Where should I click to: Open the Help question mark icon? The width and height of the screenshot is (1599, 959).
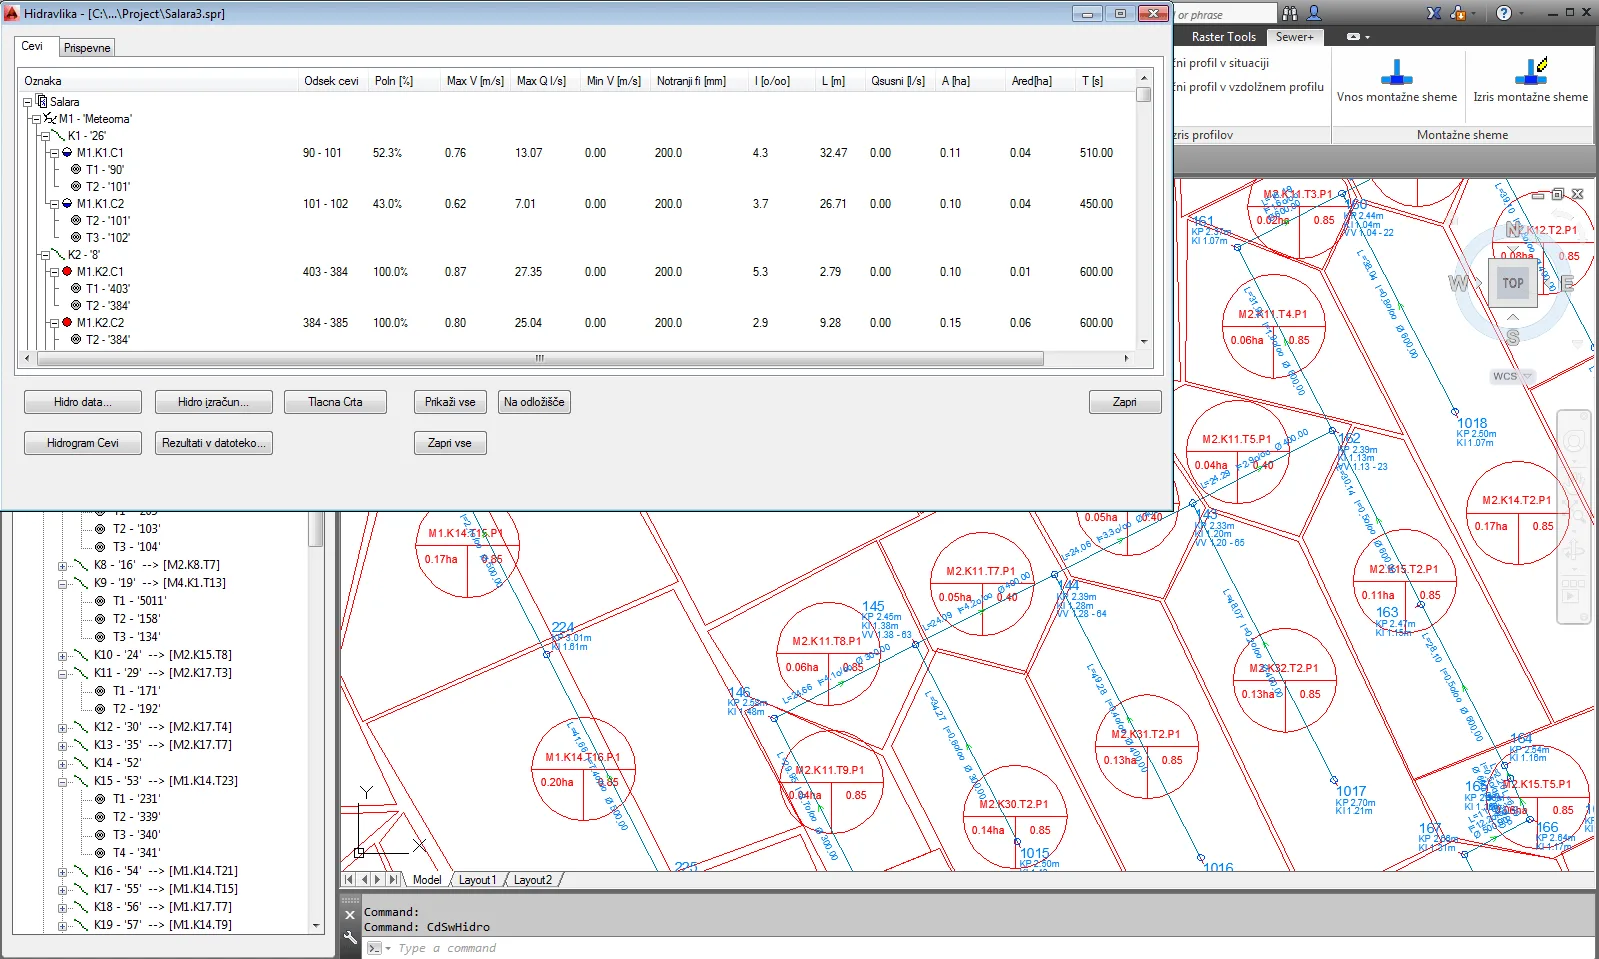click(1504, 13)
